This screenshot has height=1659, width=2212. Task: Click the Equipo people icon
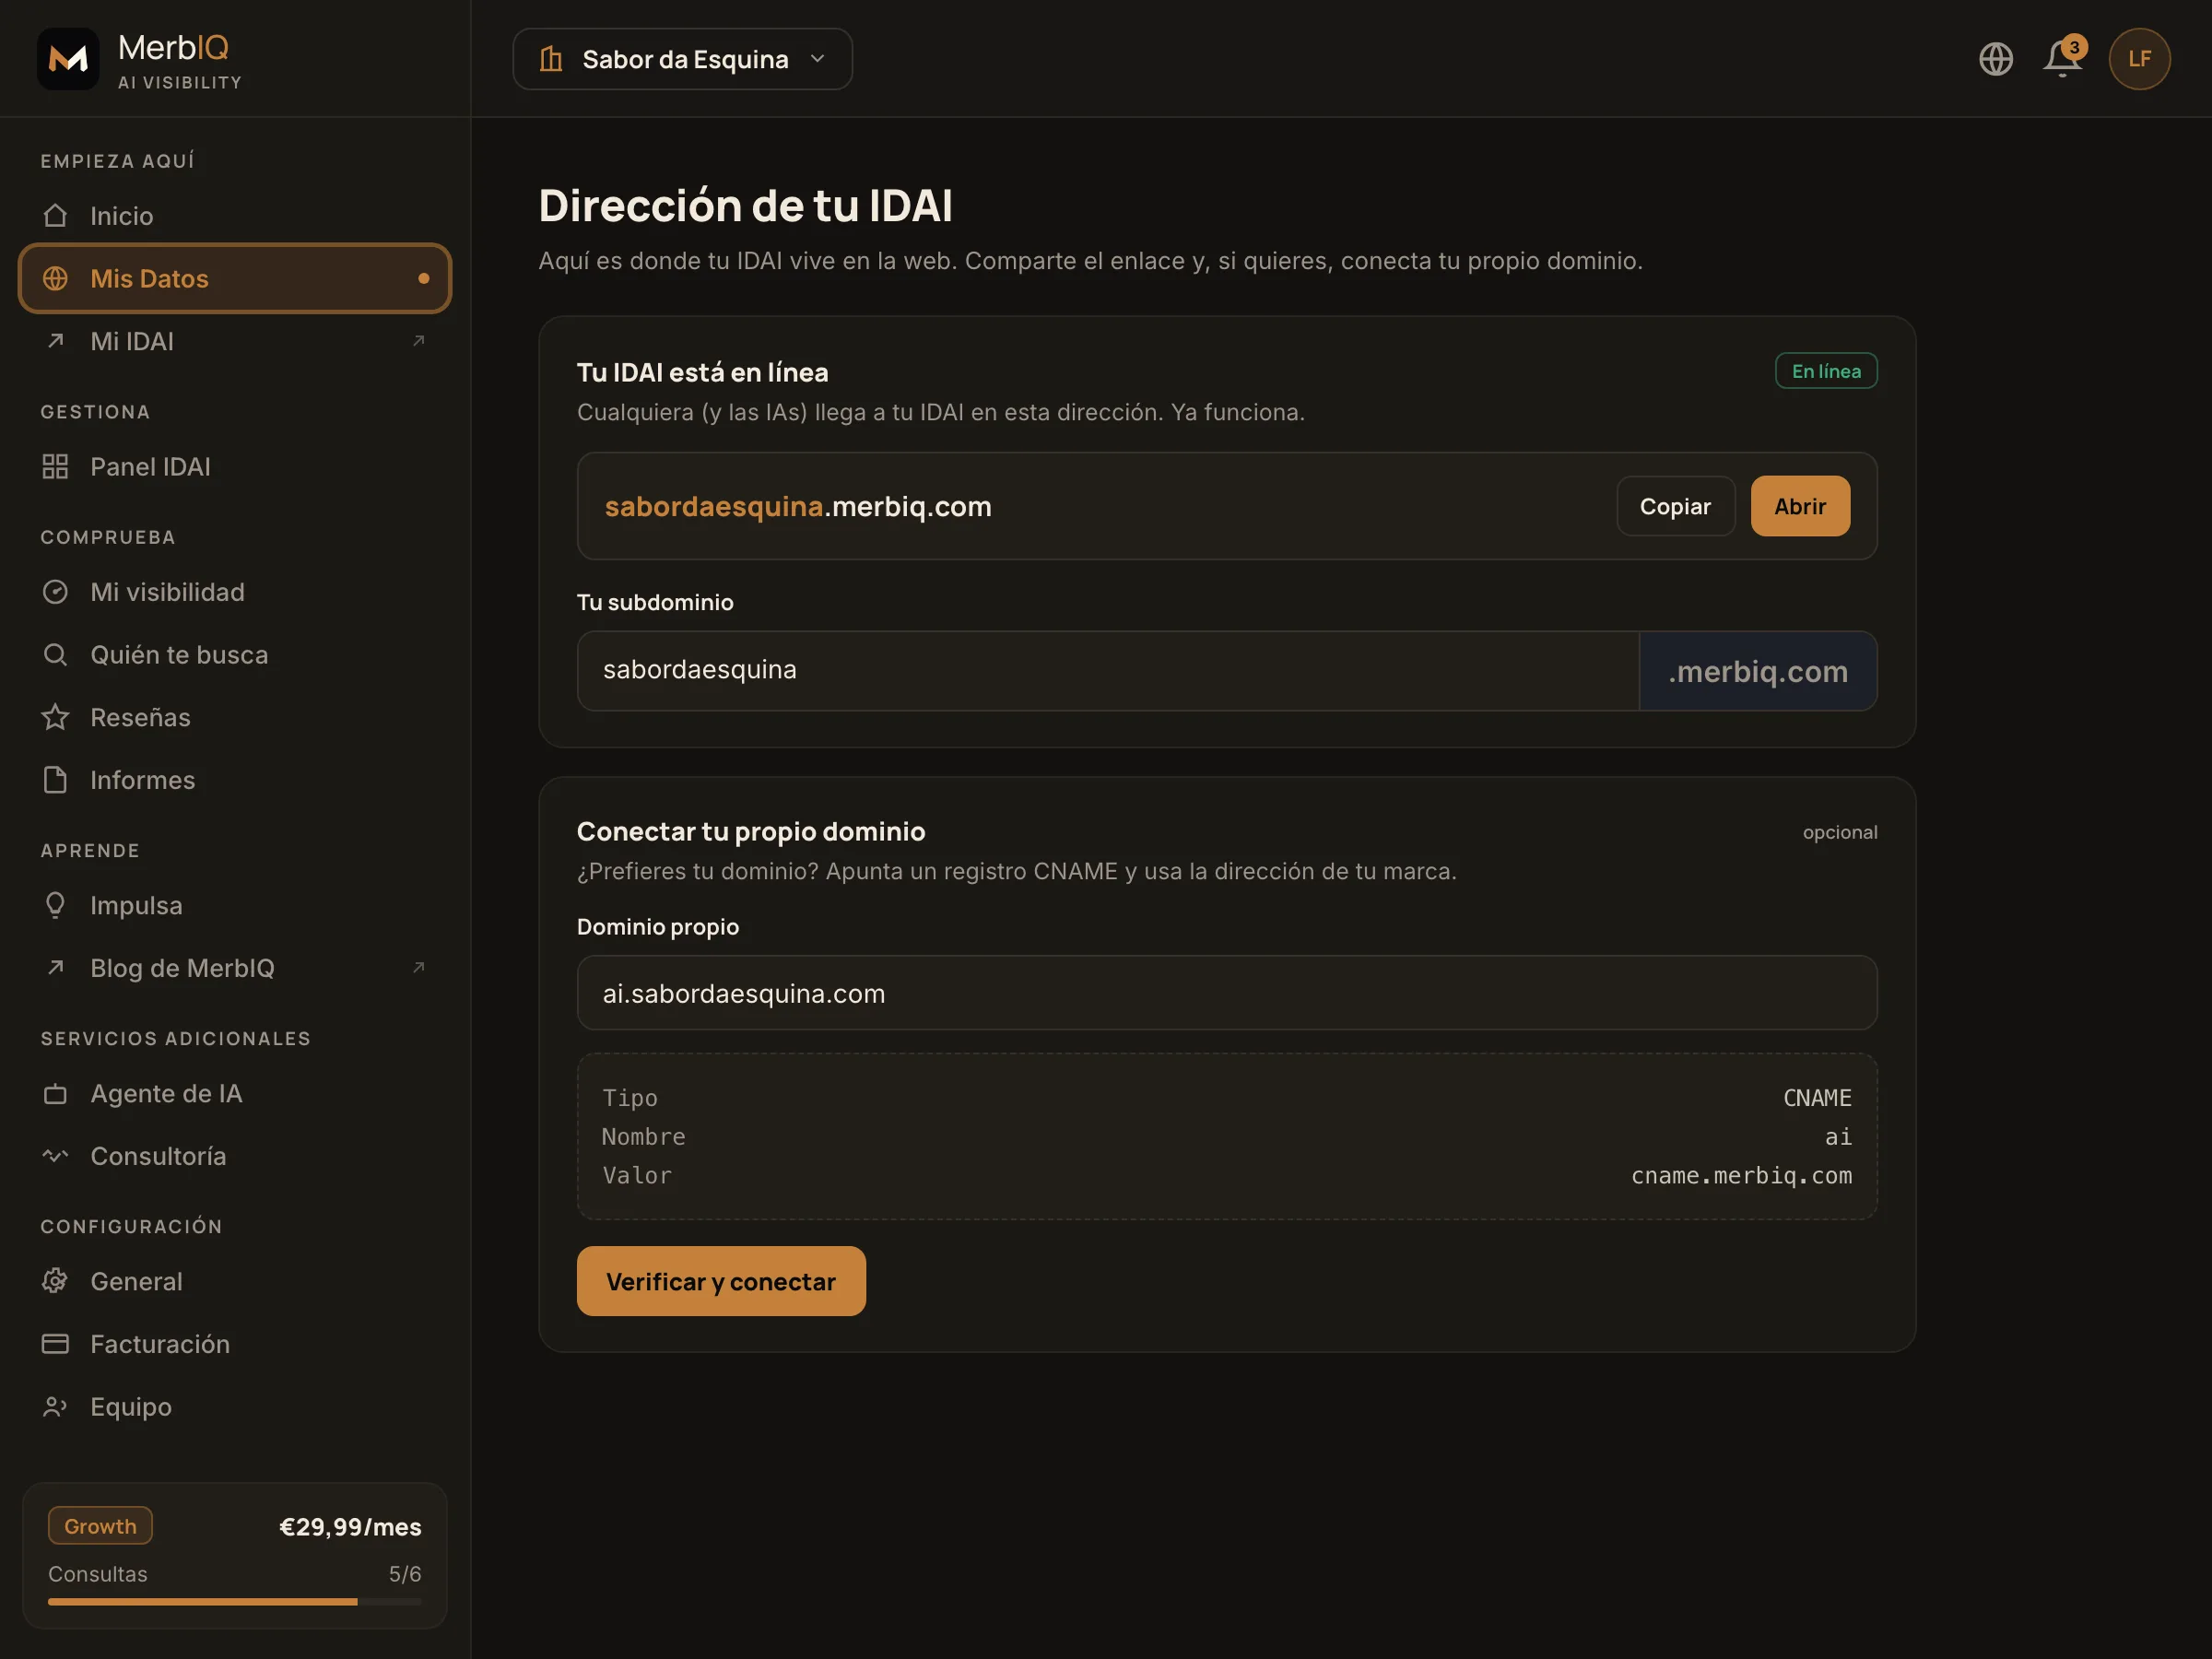tap(55, 1407)
